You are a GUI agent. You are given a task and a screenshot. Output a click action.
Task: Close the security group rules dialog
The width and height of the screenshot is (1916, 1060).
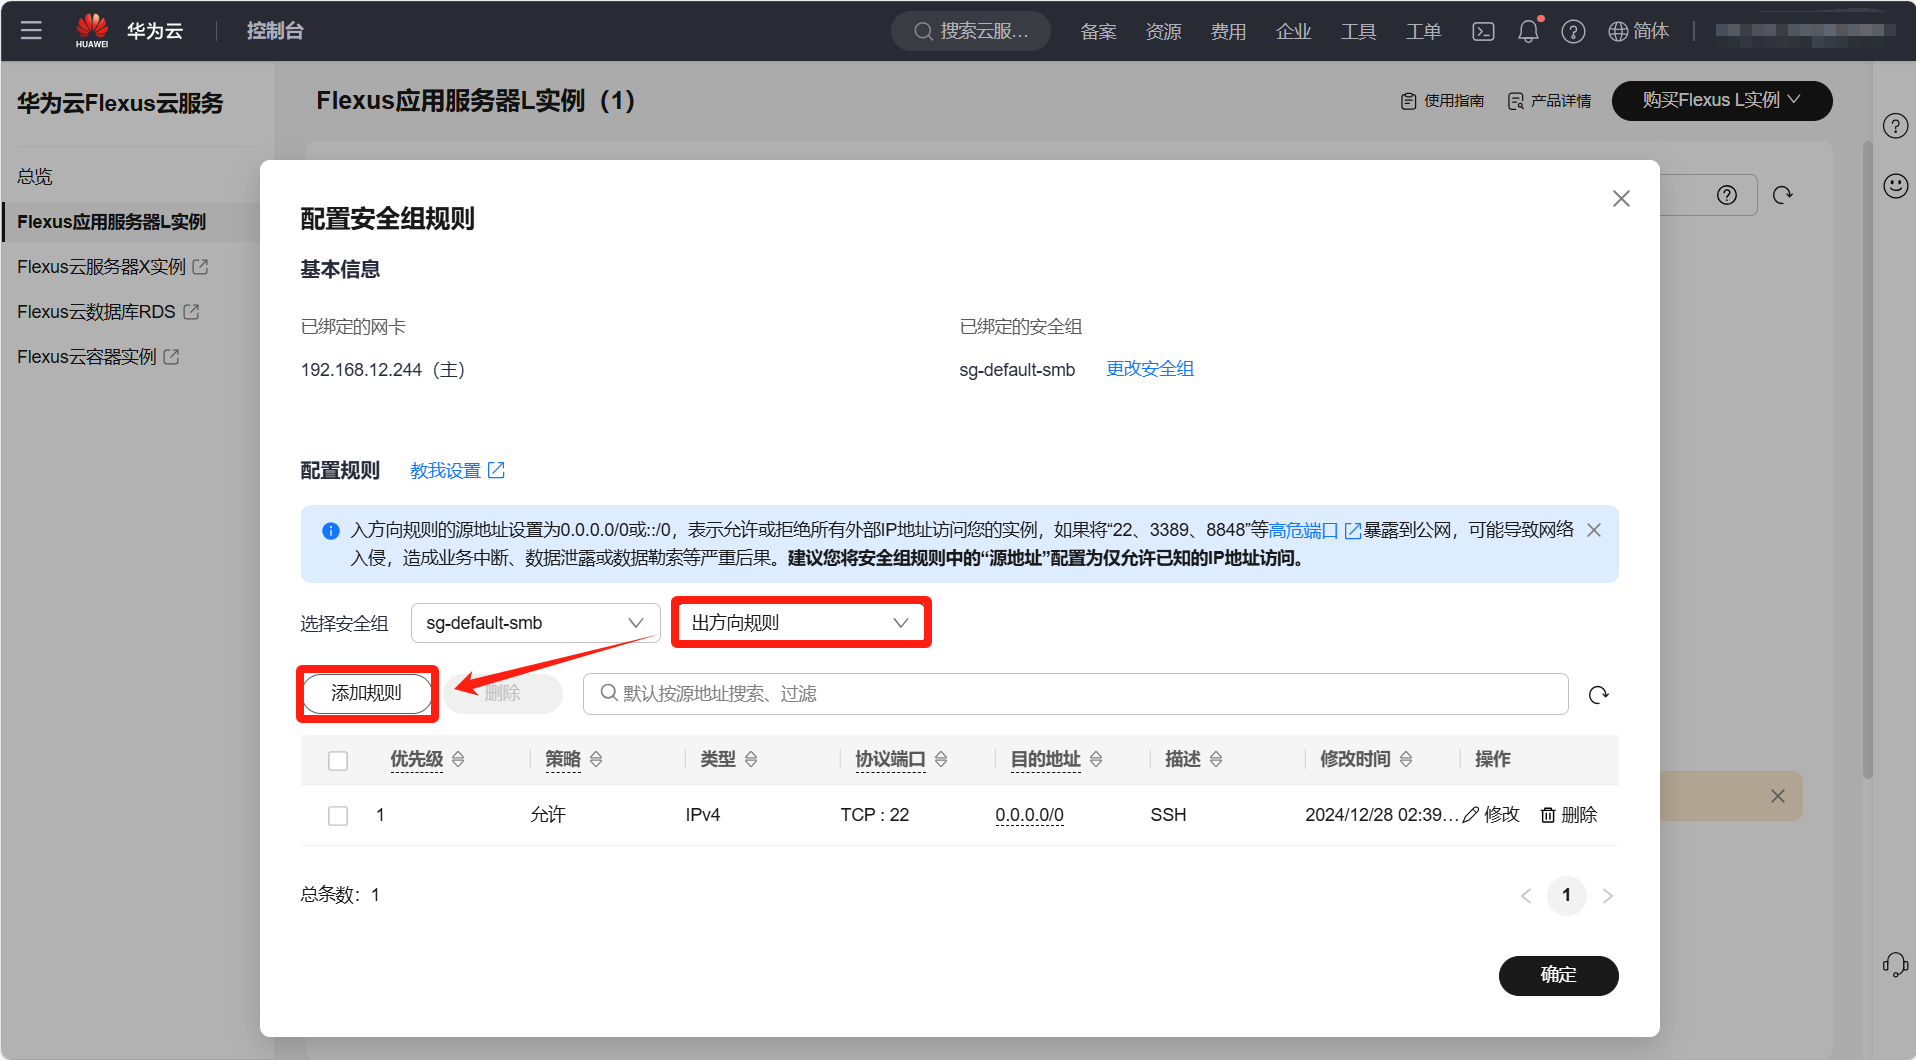(1621, 199)
